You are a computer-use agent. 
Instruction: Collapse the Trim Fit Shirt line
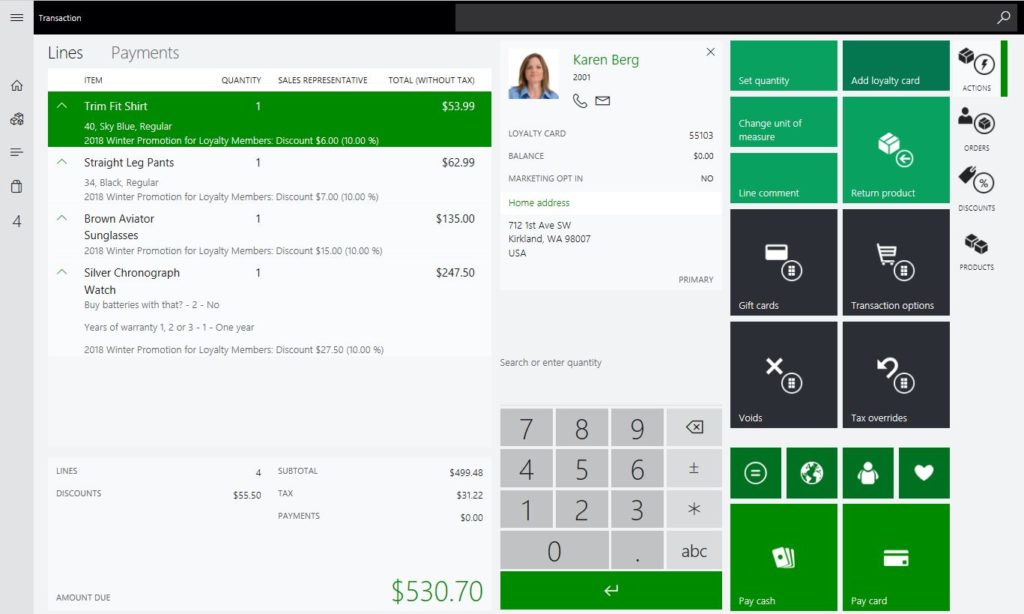(x=63, y=106)
